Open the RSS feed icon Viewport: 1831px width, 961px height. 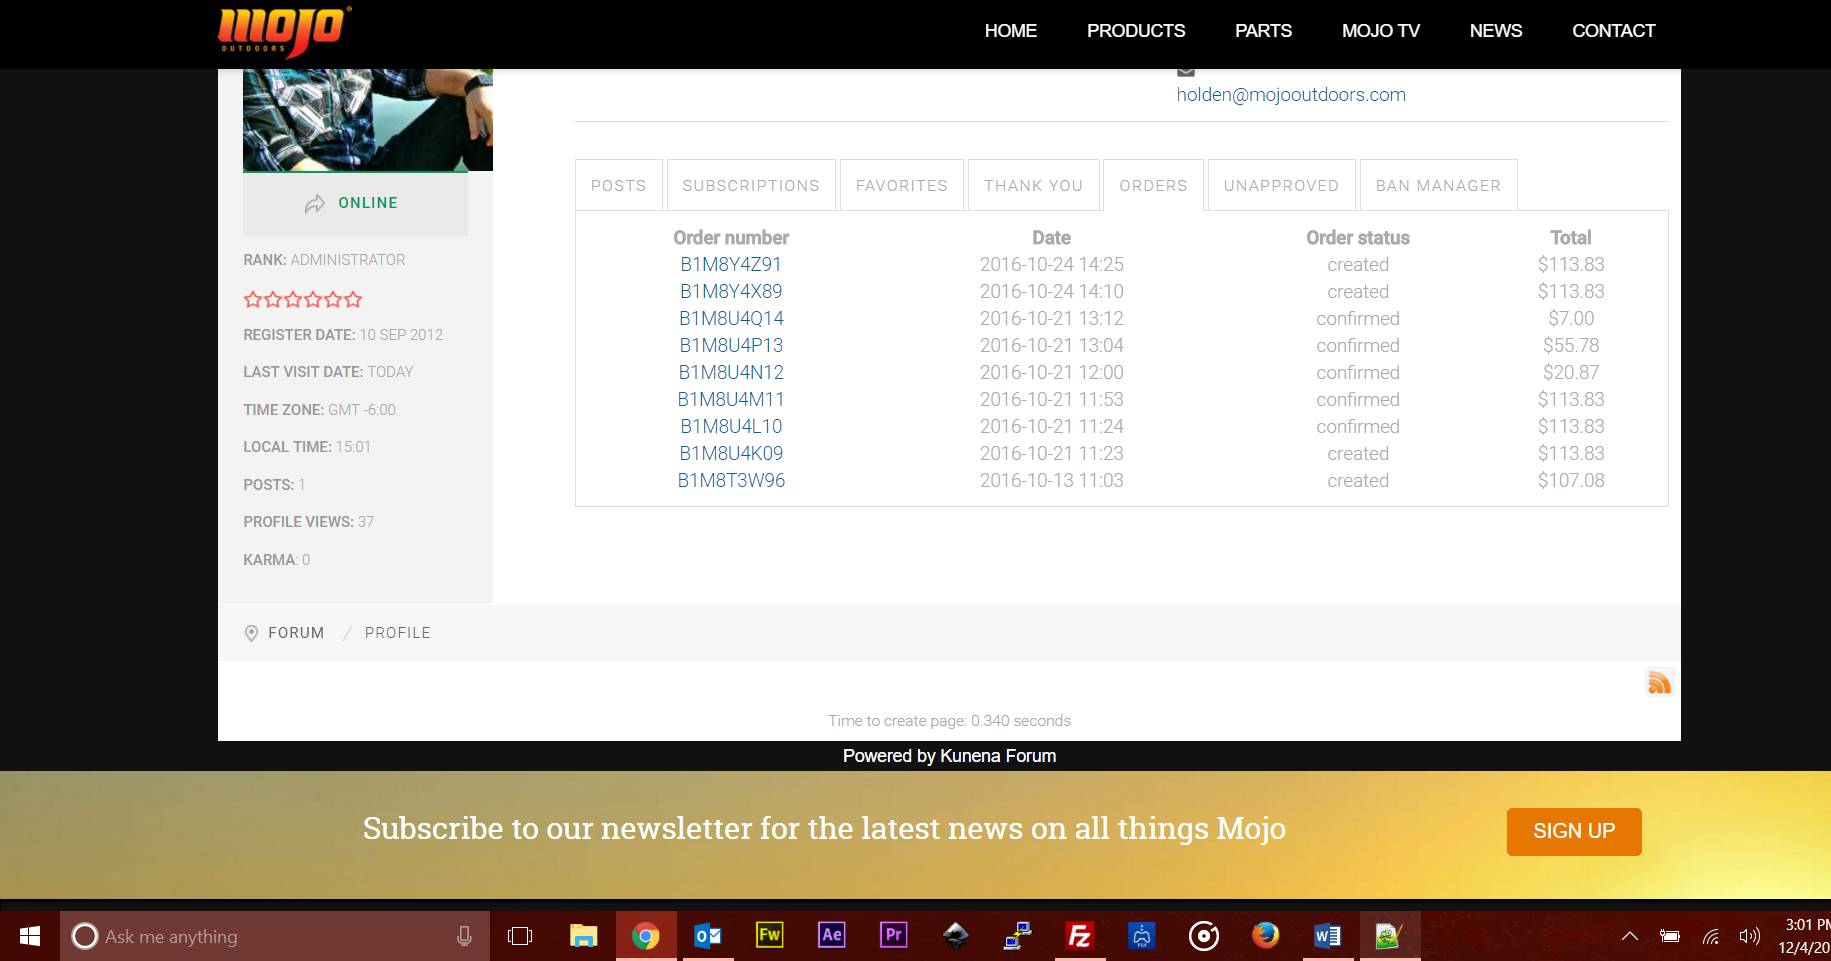1659,682
